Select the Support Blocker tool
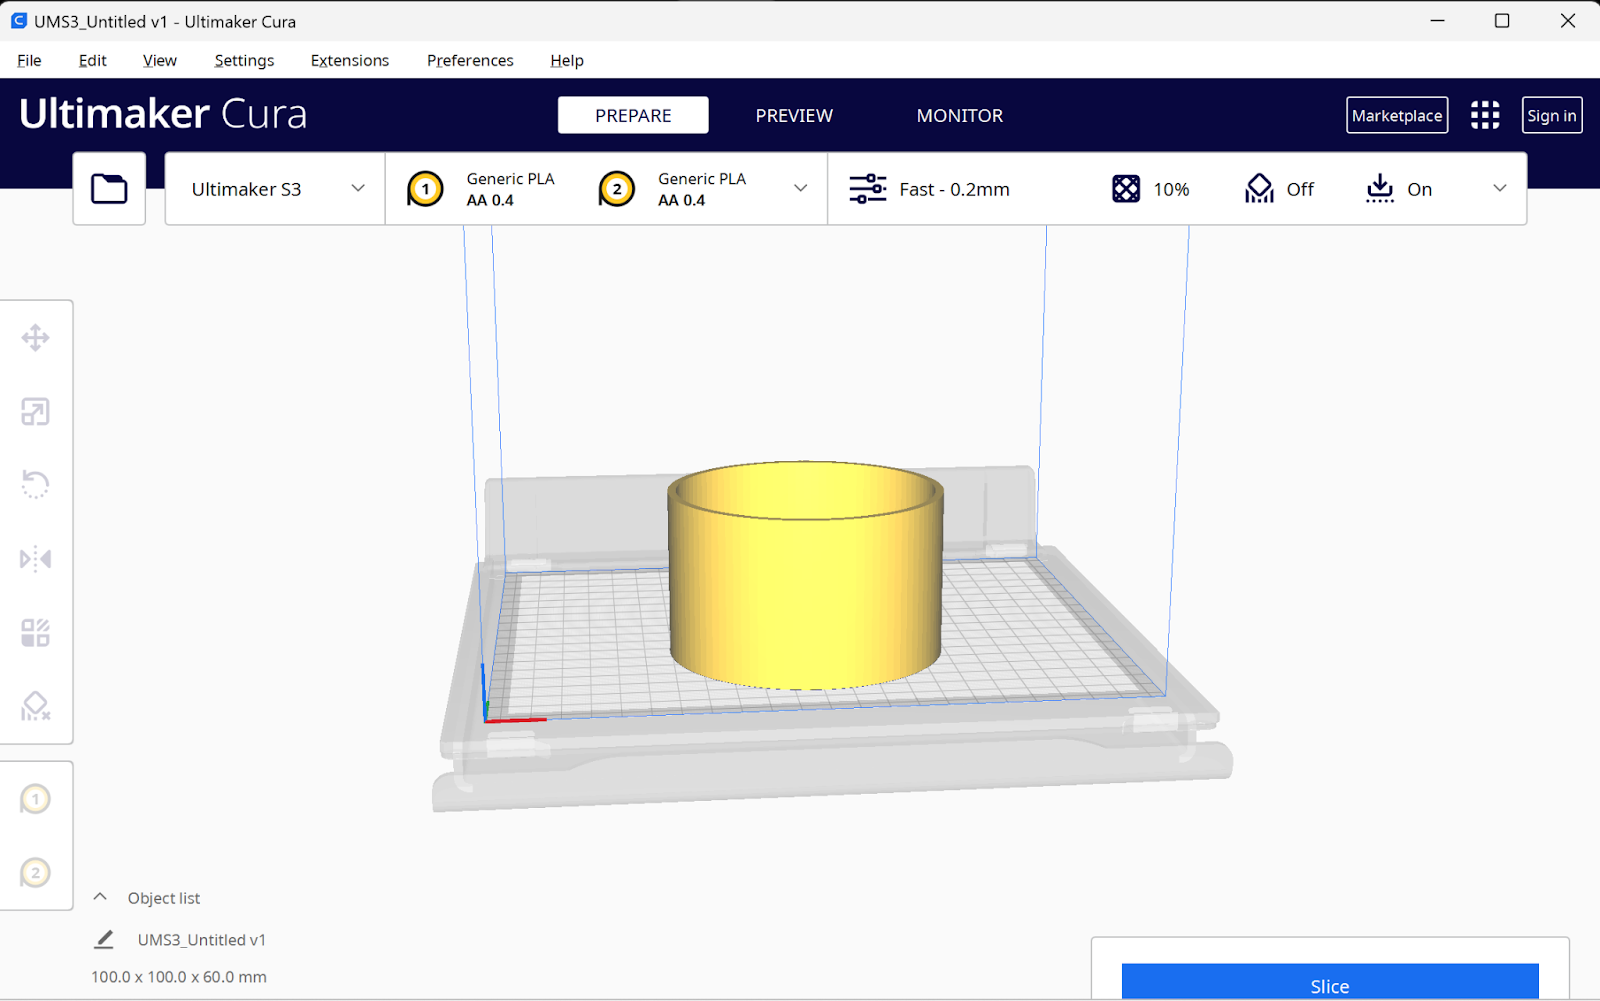 coord(36,706)
